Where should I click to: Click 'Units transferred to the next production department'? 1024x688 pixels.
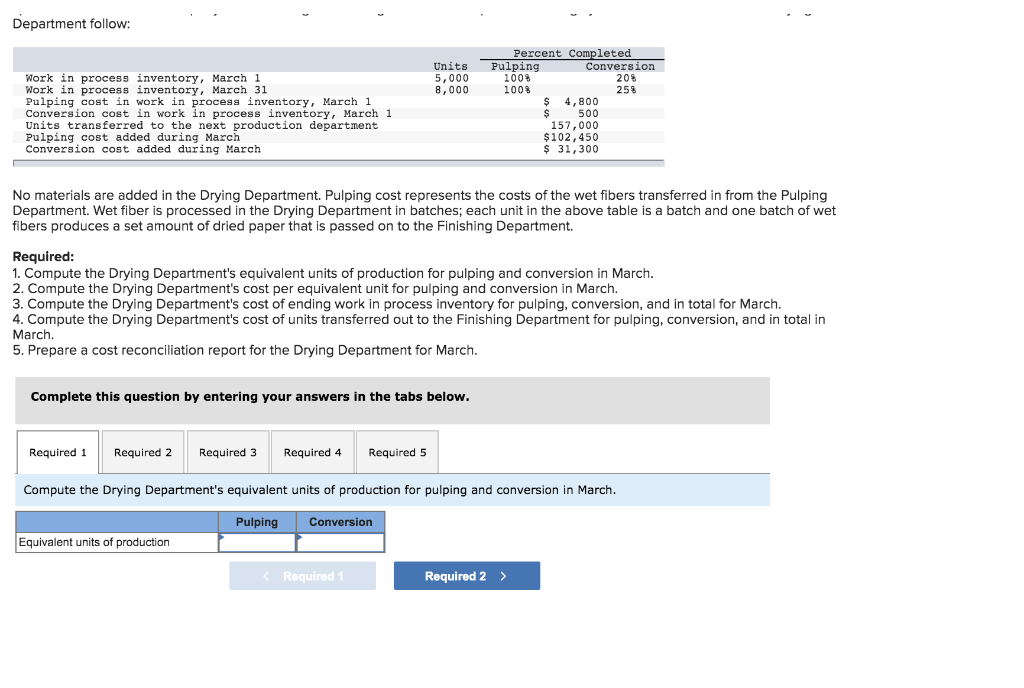point(202,125)
